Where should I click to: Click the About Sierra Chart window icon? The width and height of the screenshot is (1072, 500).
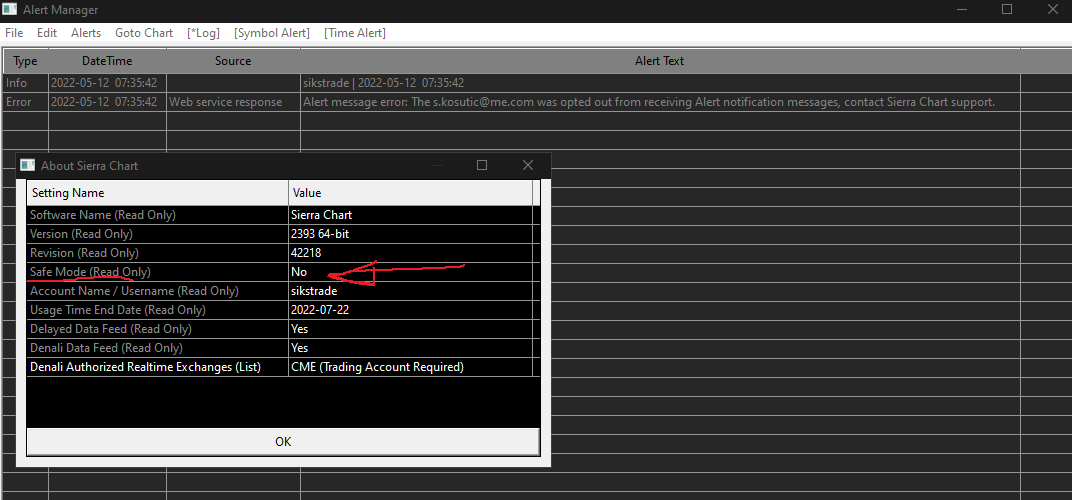[27, 166]
